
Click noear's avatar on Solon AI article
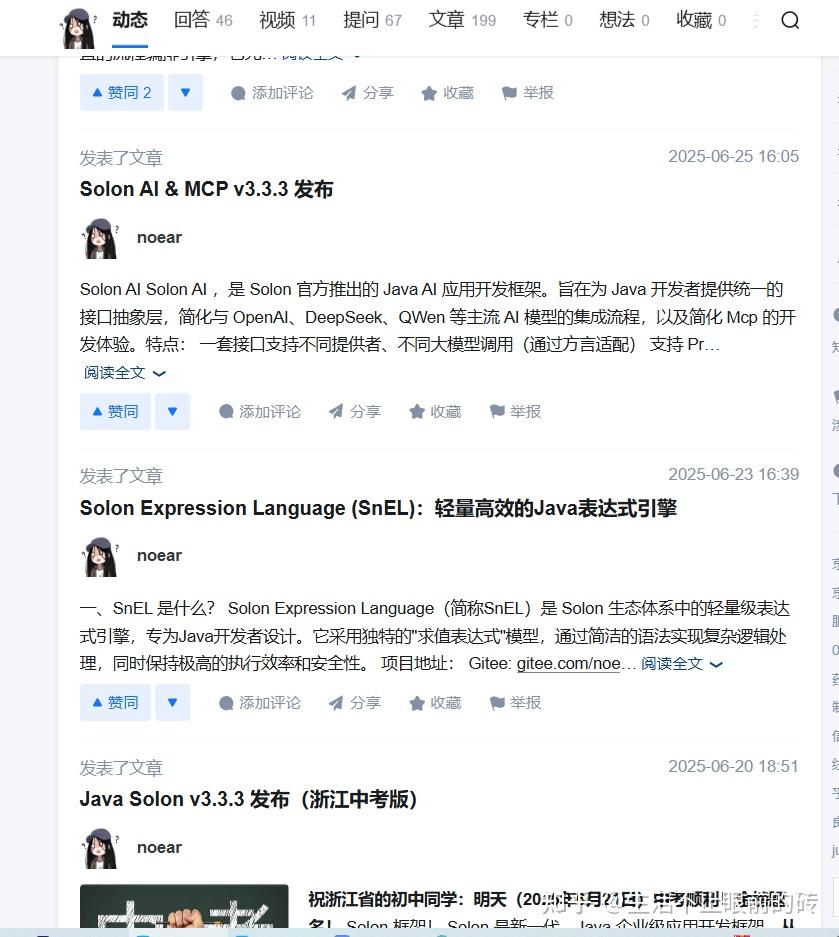click(100, 238)
